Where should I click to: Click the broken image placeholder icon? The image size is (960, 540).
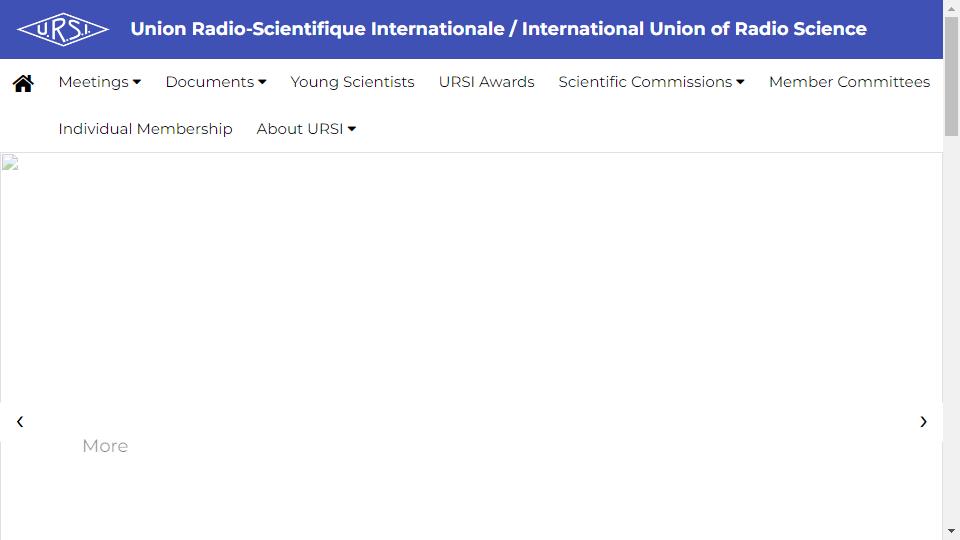coord(10,162)
